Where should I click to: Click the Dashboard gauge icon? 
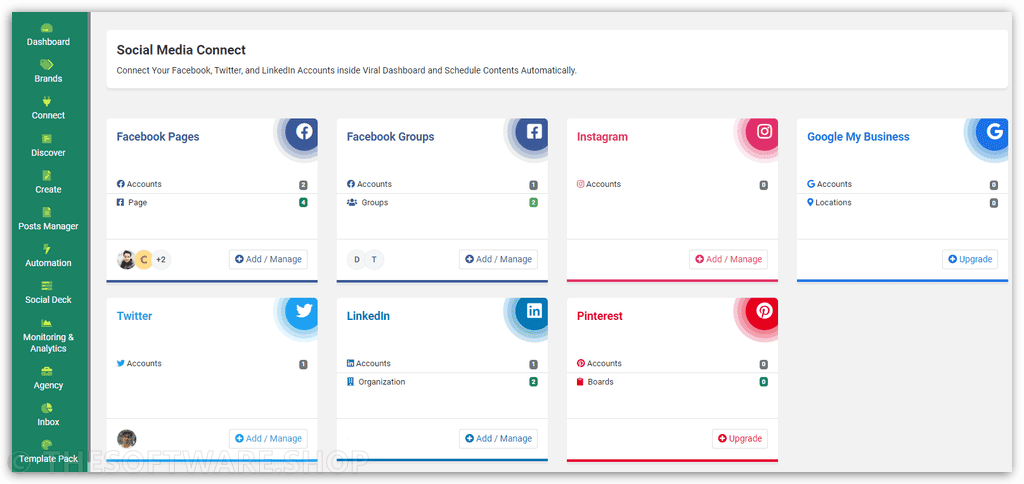pyautogui.click(x=46, y=27)
